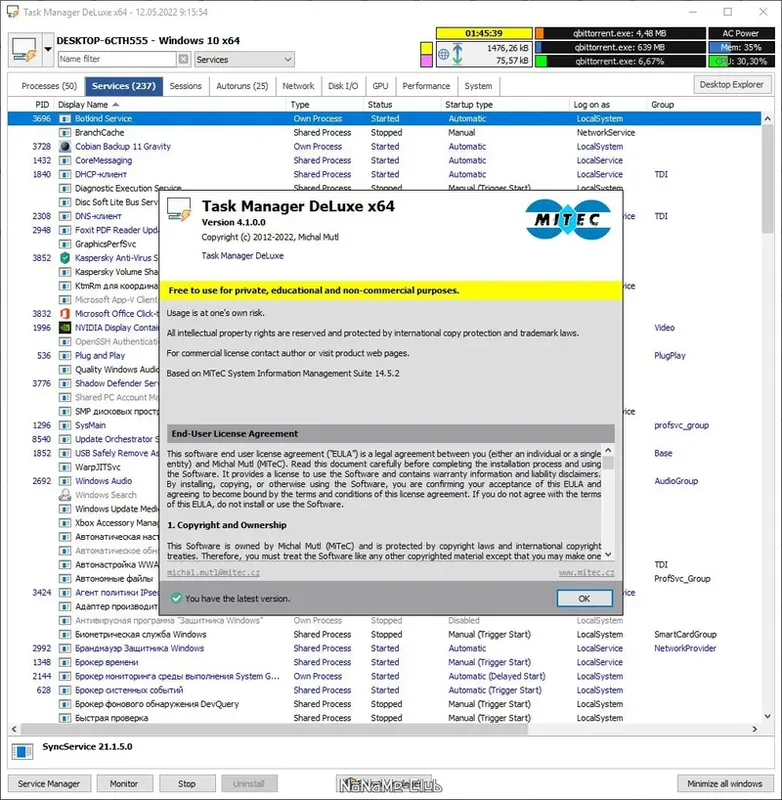Viewport: 782px width, 800px height.
Task: Click the services list scroll down arrow
Action: pos(767,716)
